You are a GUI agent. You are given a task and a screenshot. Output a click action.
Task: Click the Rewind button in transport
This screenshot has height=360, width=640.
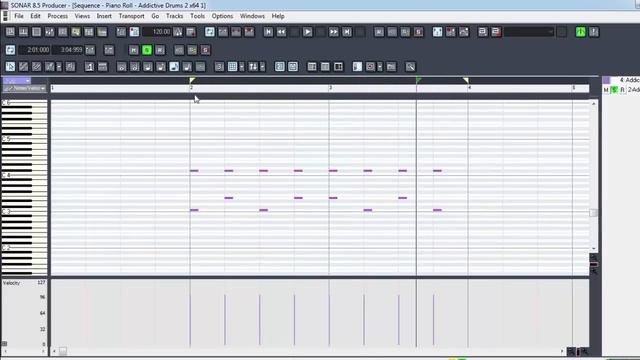click(x=281, y=32)
